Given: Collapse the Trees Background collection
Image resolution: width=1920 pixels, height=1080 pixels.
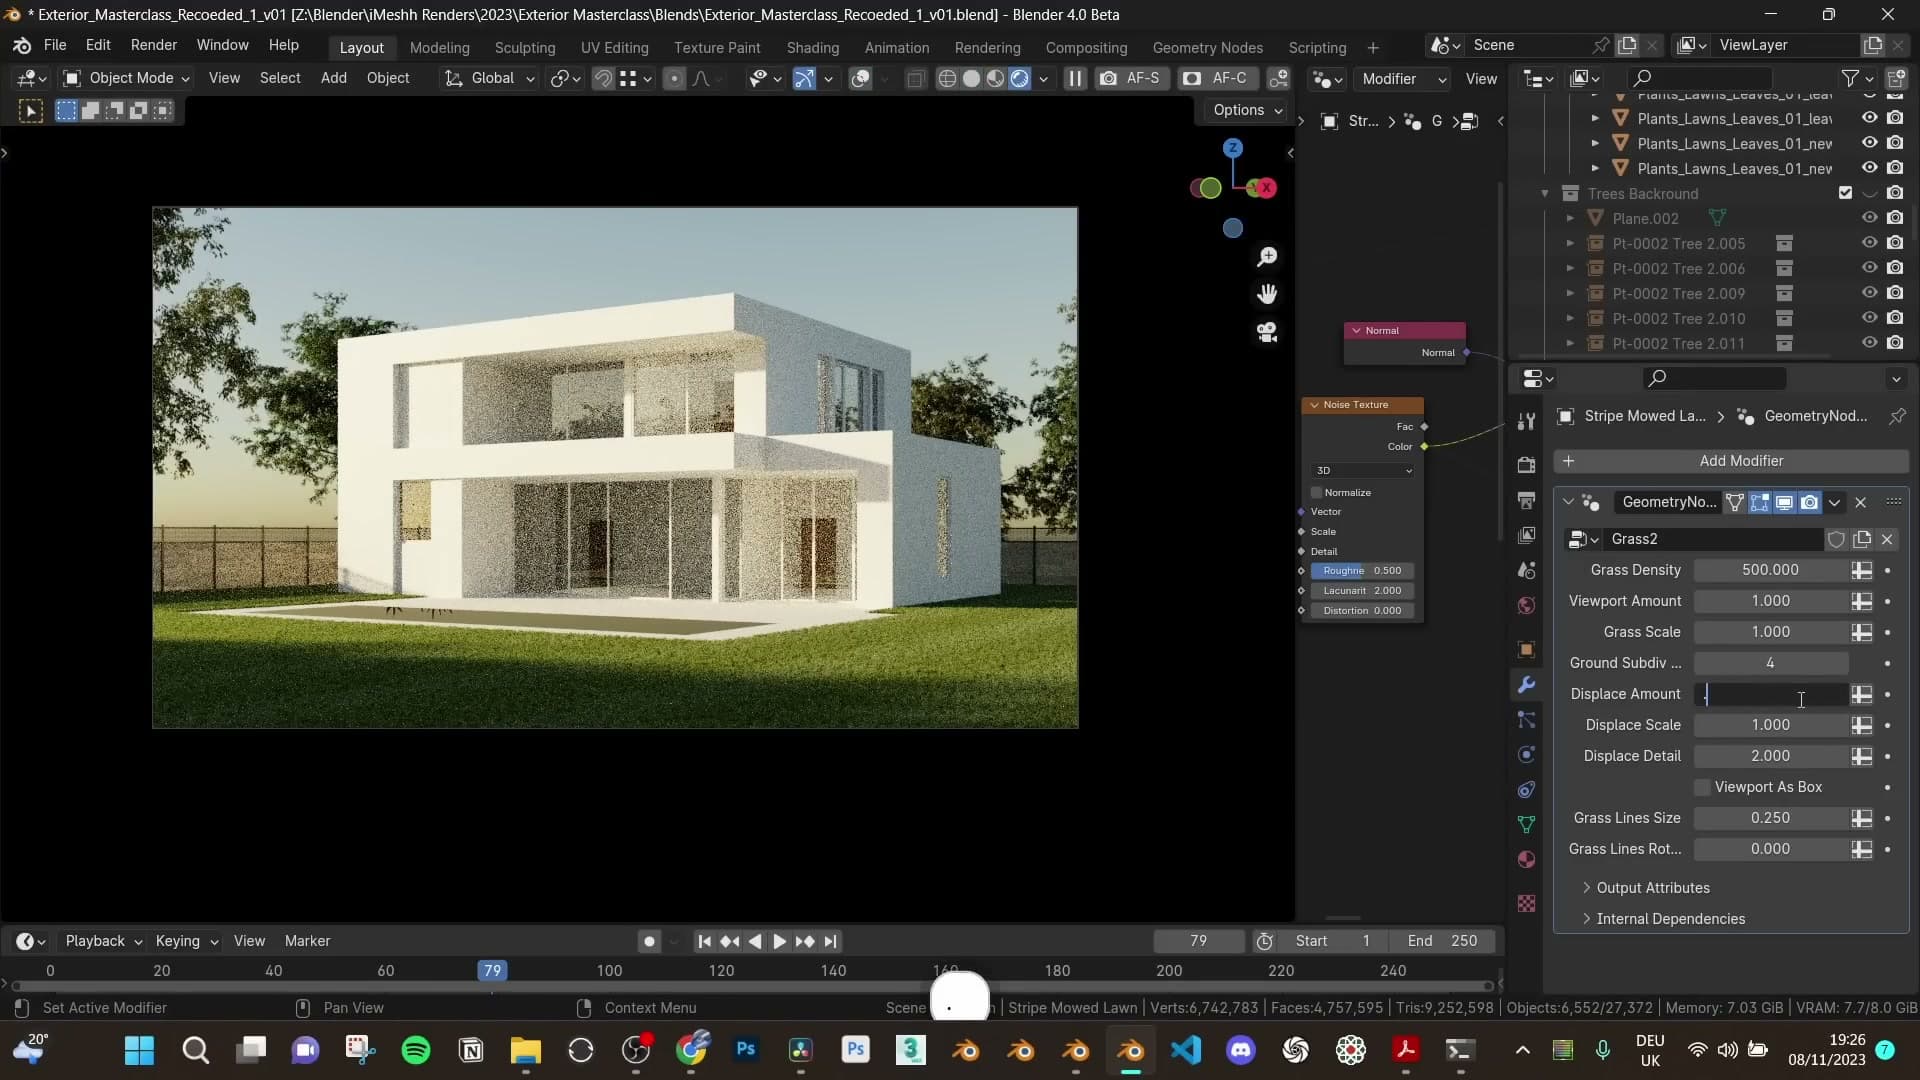Looking at the screenshot, I should 1545,194.
